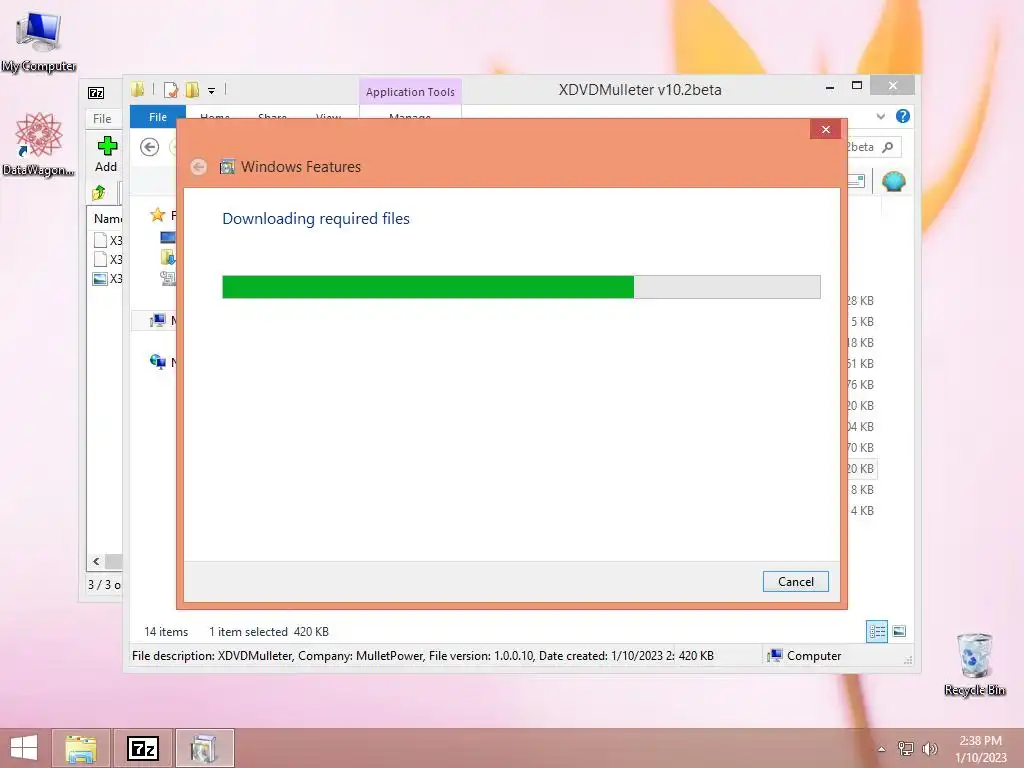Open the DataWagon desktop shortcut
Image resolution: width=1024 pixels, height=768 pixels.
[x=39, y=143]
